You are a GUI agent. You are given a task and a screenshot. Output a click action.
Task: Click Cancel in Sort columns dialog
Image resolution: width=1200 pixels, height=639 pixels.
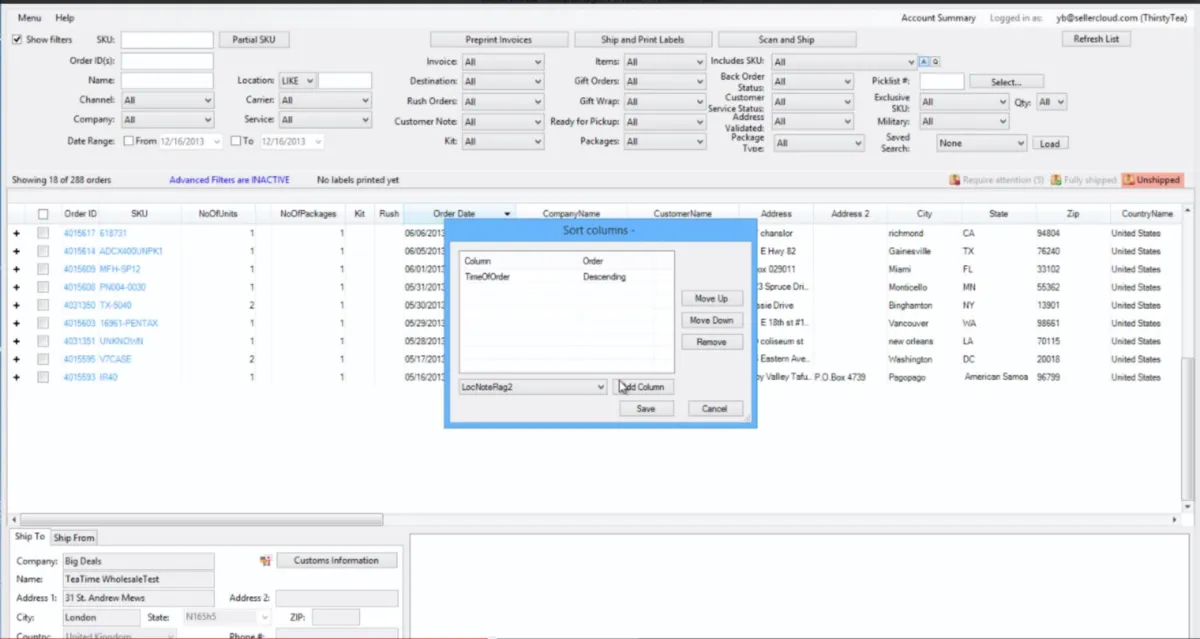point(715,409)
